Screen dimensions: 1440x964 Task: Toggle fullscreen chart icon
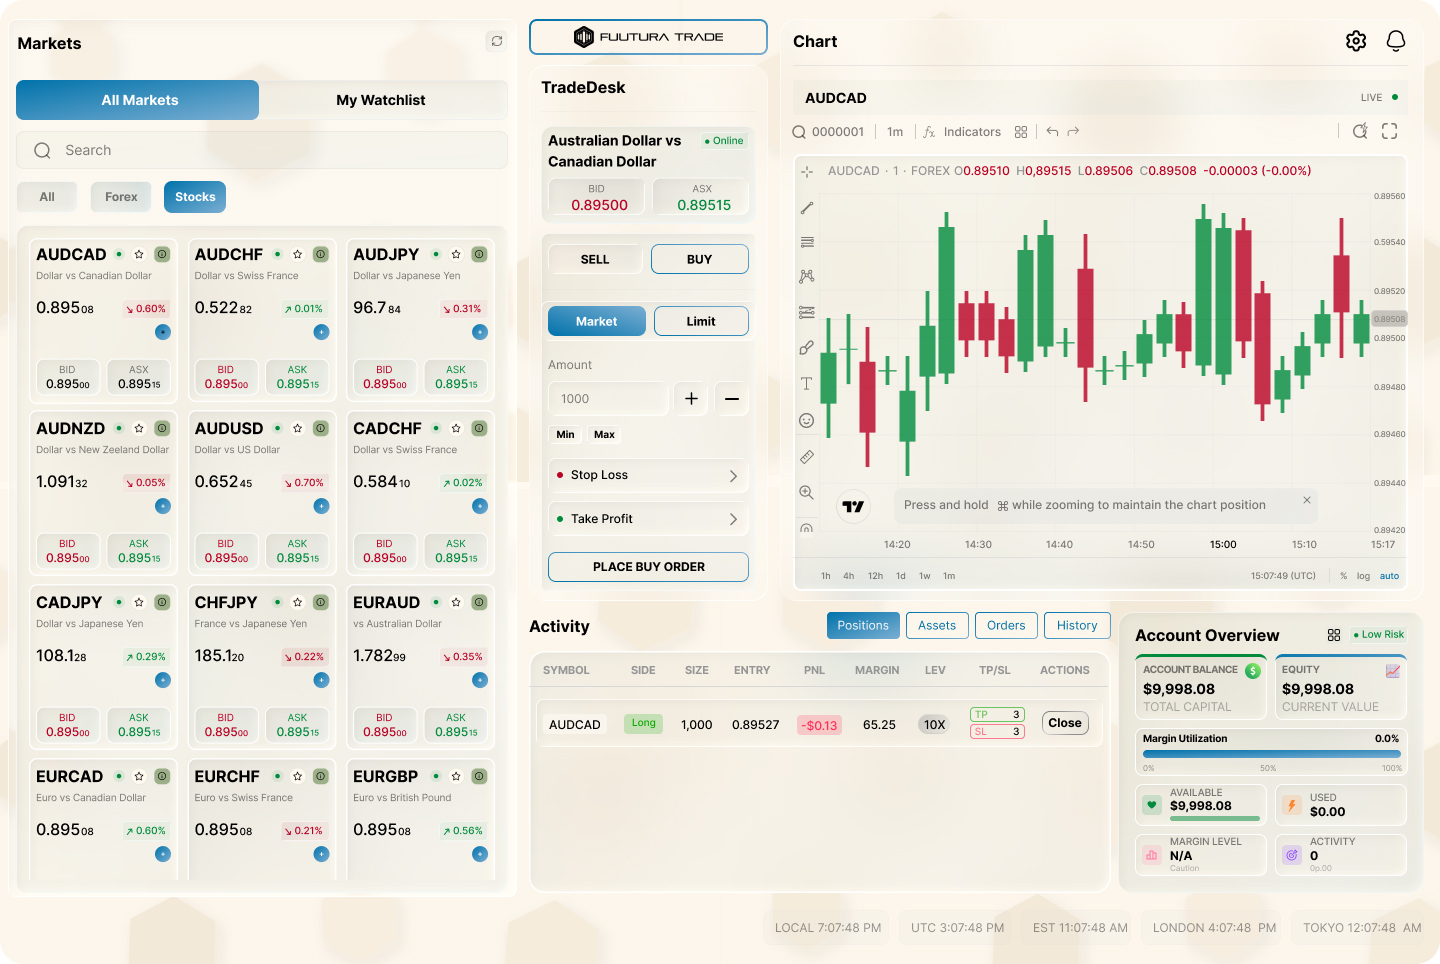tap(1389, 131)
